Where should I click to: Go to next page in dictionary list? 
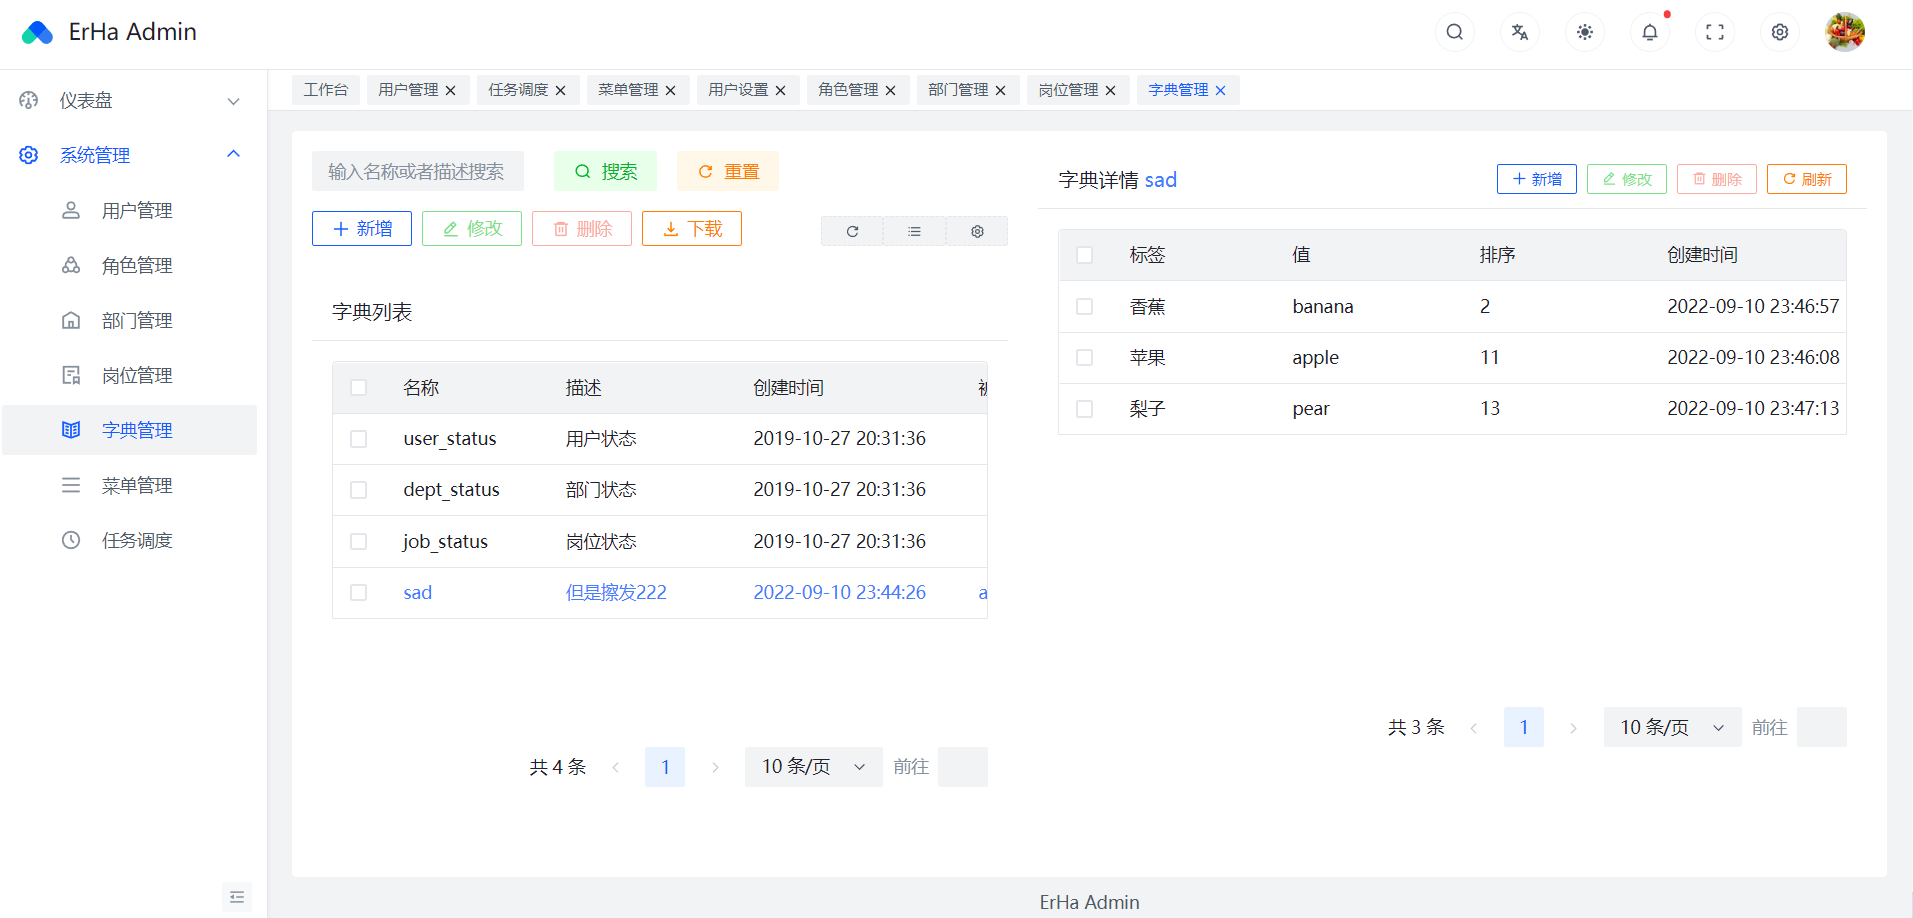[x=715, y=767]
